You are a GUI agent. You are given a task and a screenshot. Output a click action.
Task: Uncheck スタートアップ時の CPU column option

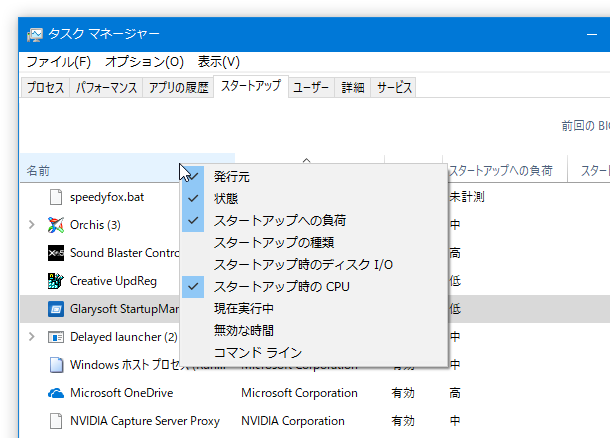pos(314,287)
